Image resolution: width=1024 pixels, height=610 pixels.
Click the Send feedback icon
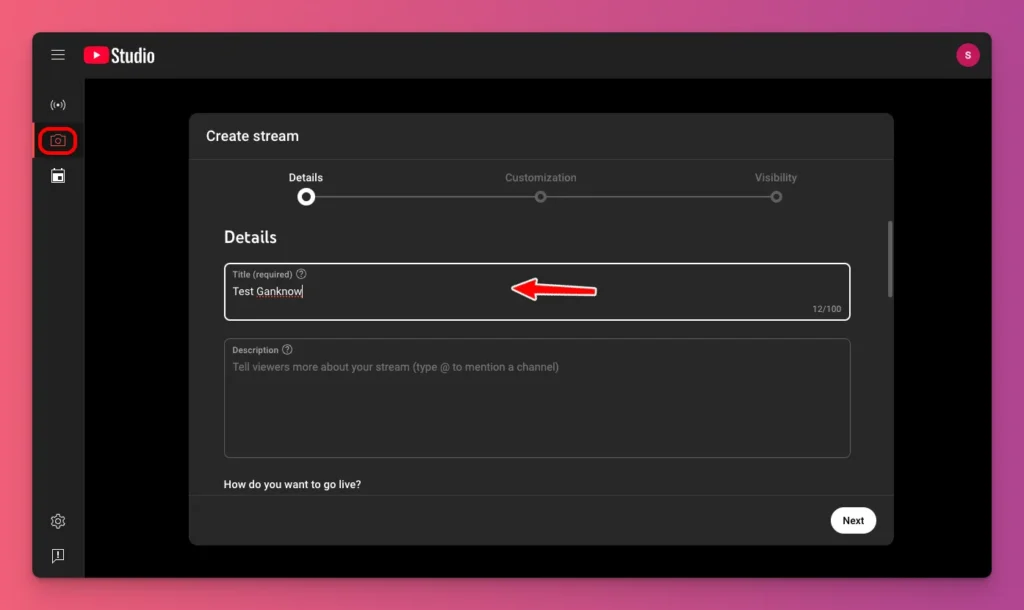[x=57, y=556]
